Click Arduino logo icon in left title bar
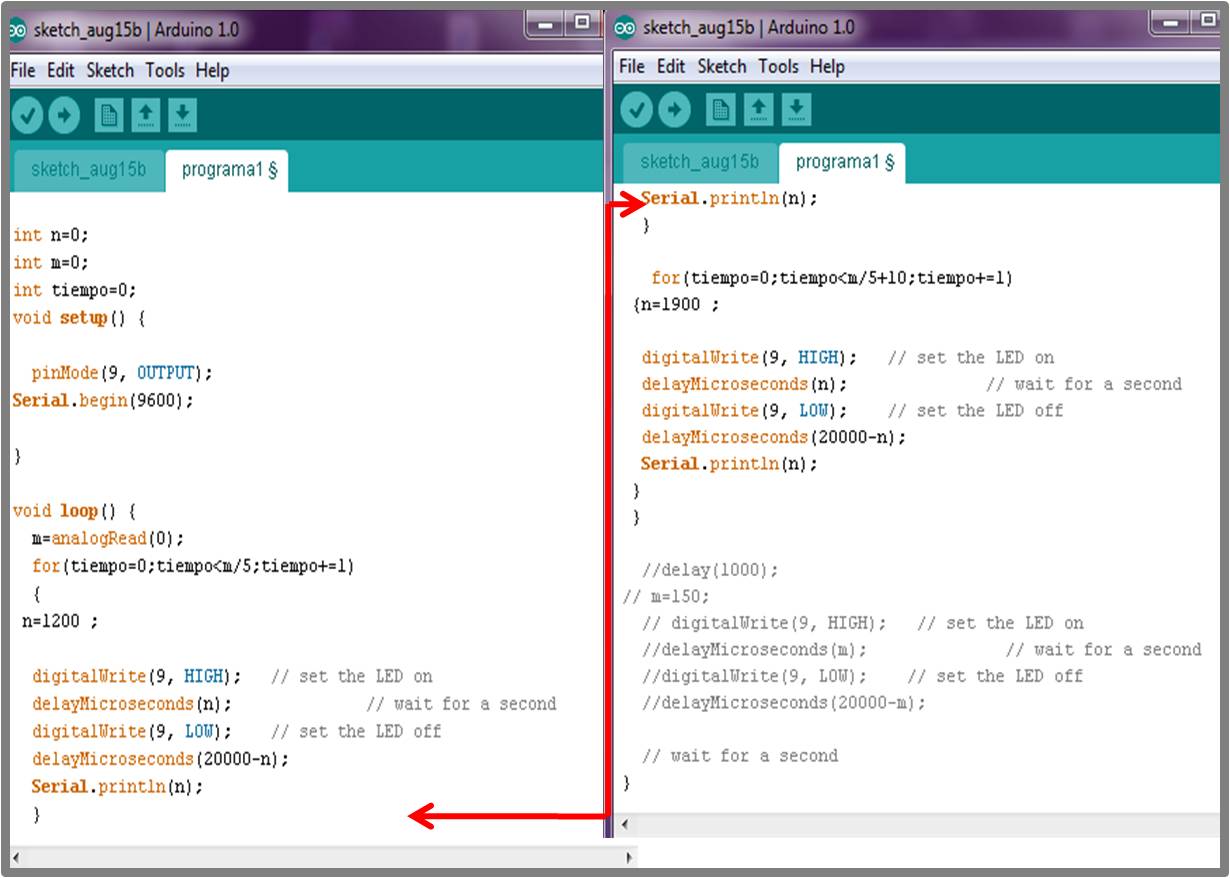Viewport: 1230px width, 878px height. coord(19,30)
